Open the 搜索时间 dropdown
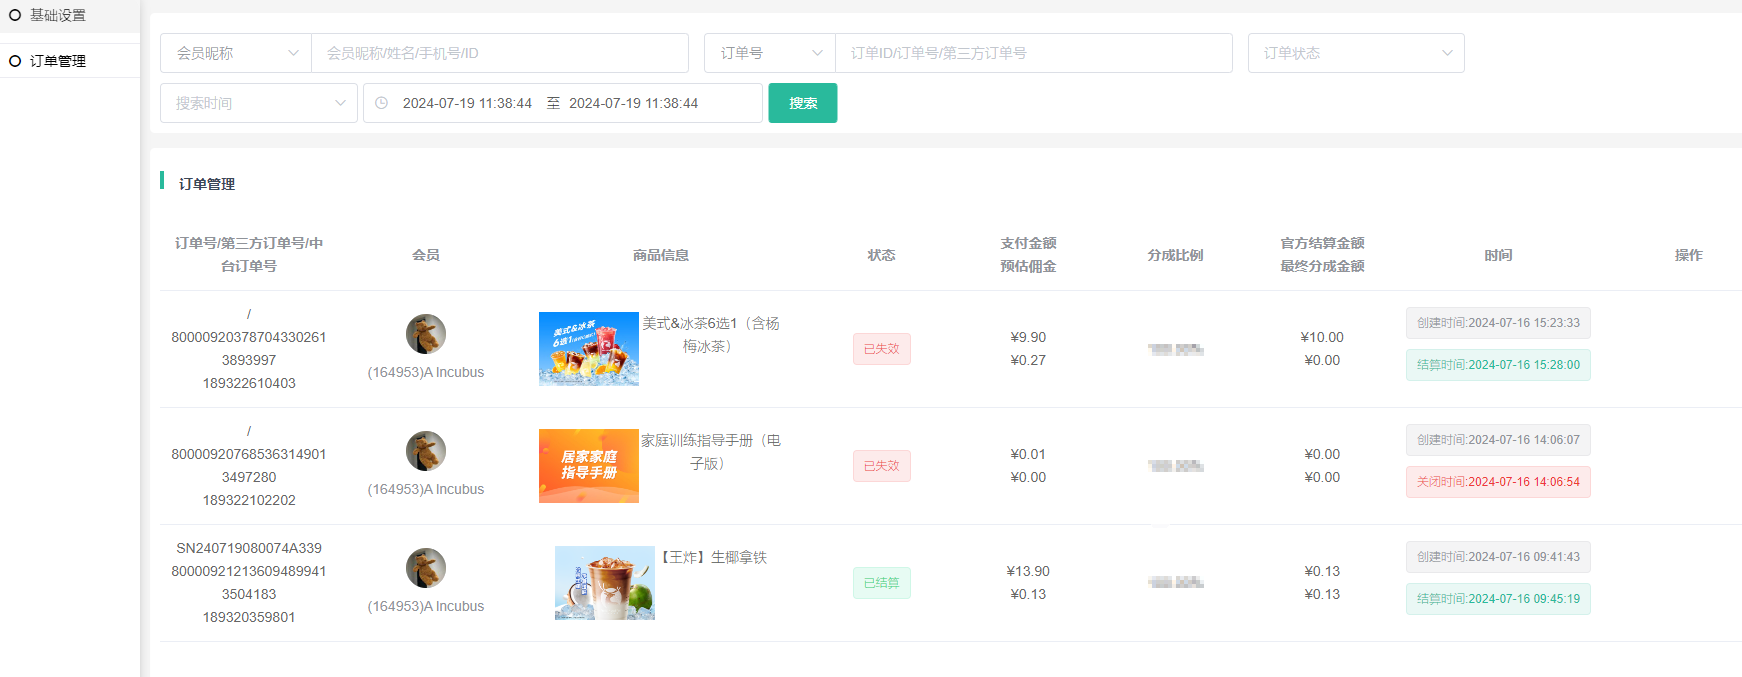This screenshot has height=677, width=1742. pyautogui.click(x=259, y=103)
